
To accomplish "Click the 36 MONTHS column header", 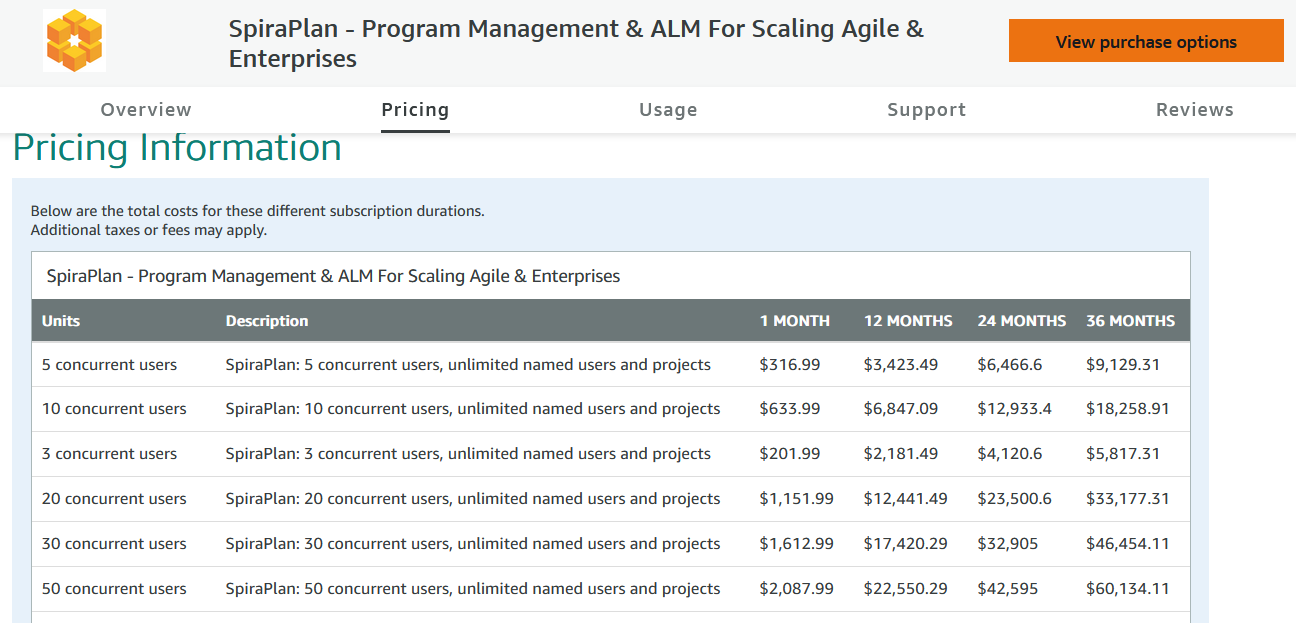I will [x=1130, y=321].
